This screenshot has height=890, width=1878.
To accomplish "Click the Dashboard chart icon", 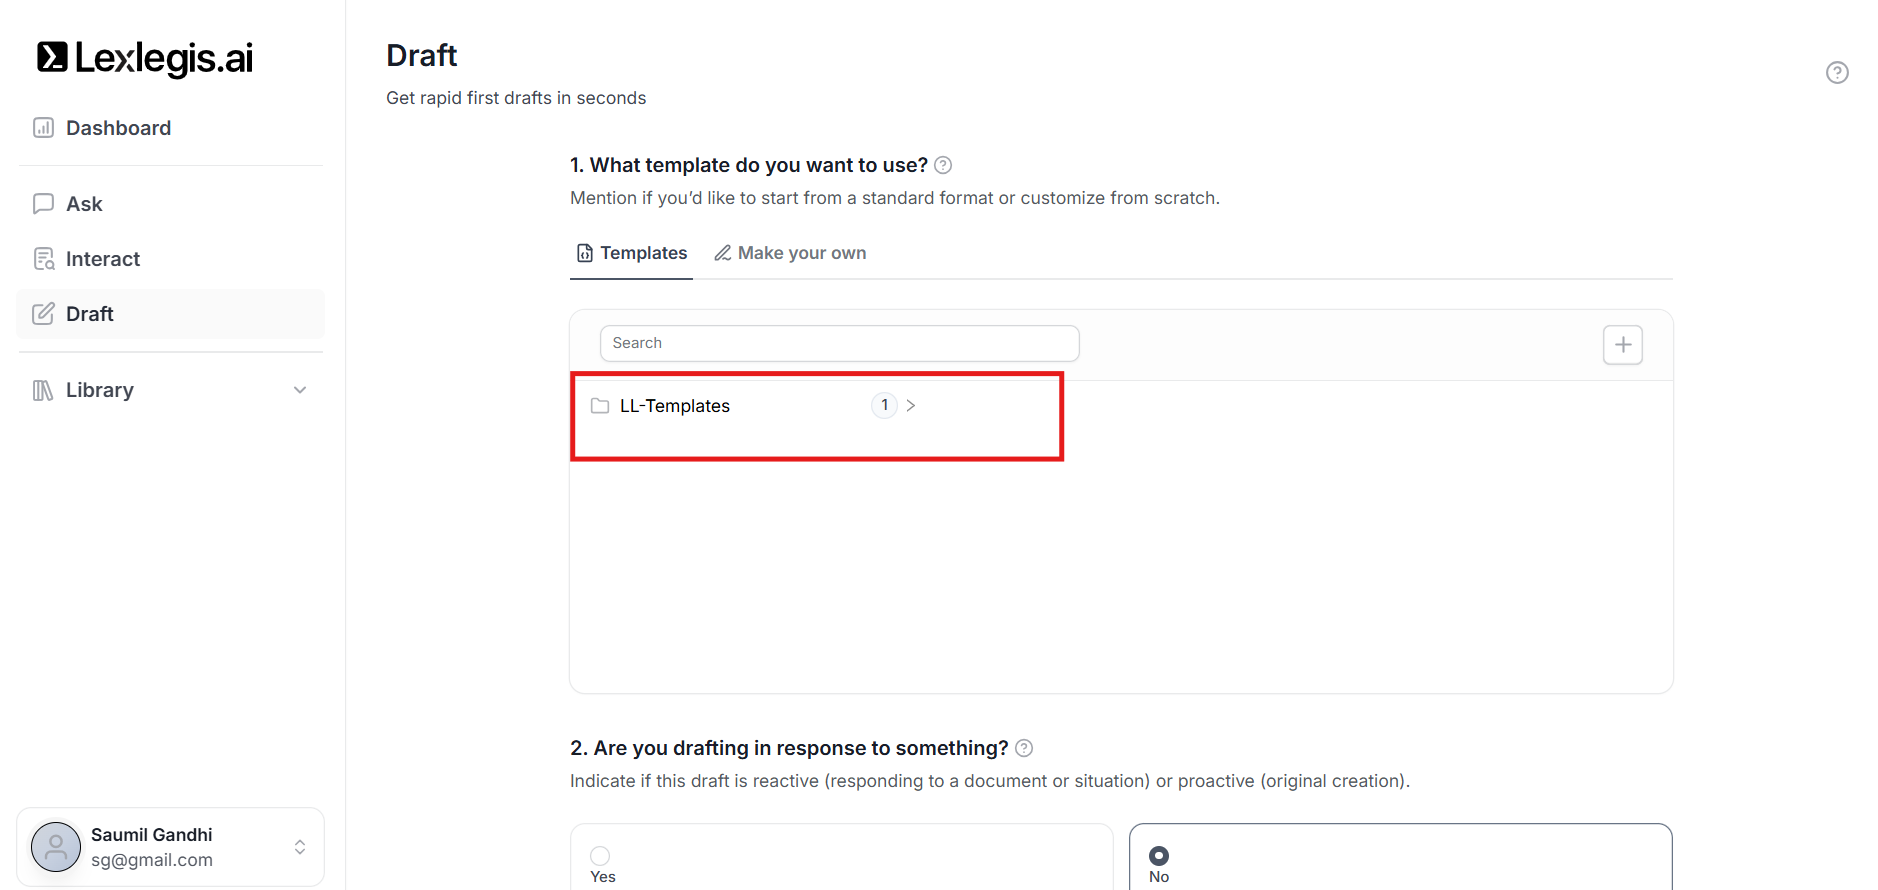I will (43, 128).
